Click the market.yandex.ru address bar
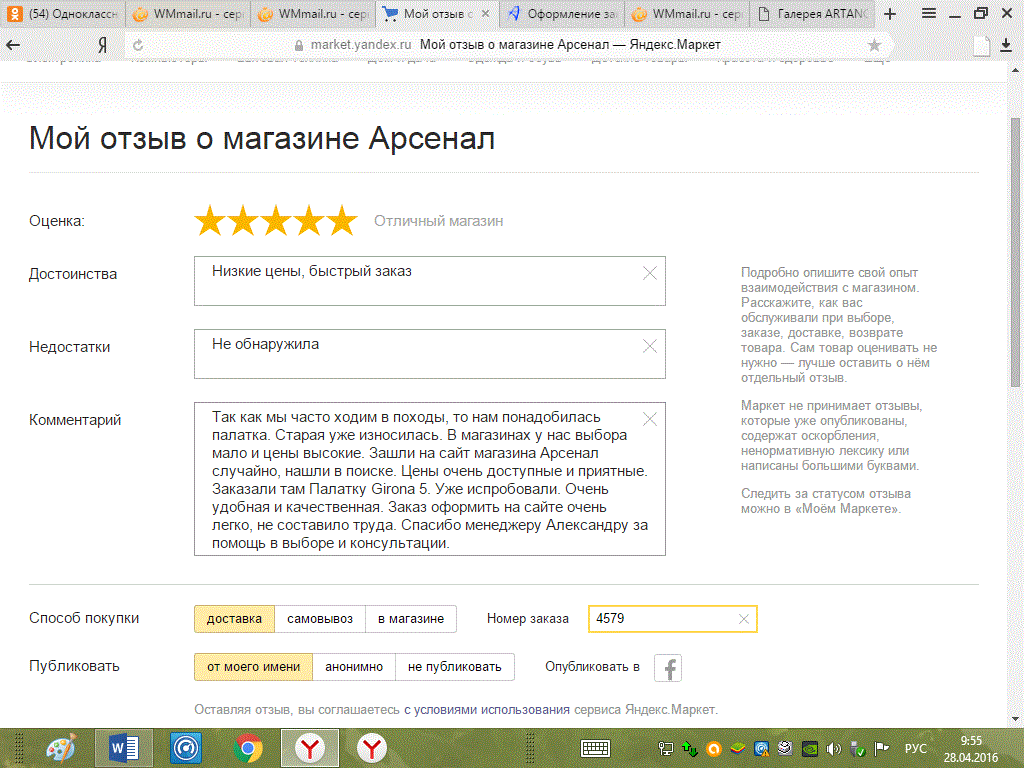This screenshot has width=1024, height=768. click(x=509, y=45)
